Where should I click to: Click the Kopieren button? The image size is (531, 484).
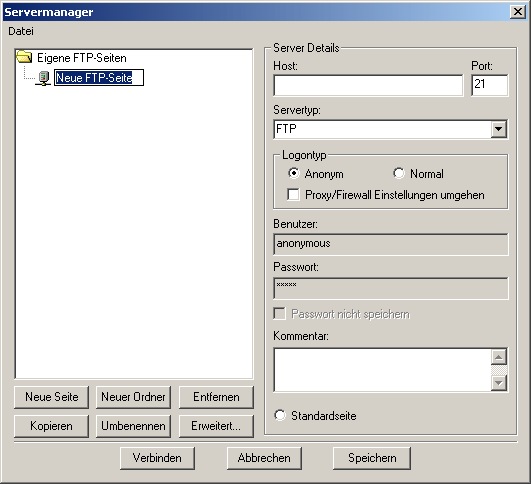51,426
